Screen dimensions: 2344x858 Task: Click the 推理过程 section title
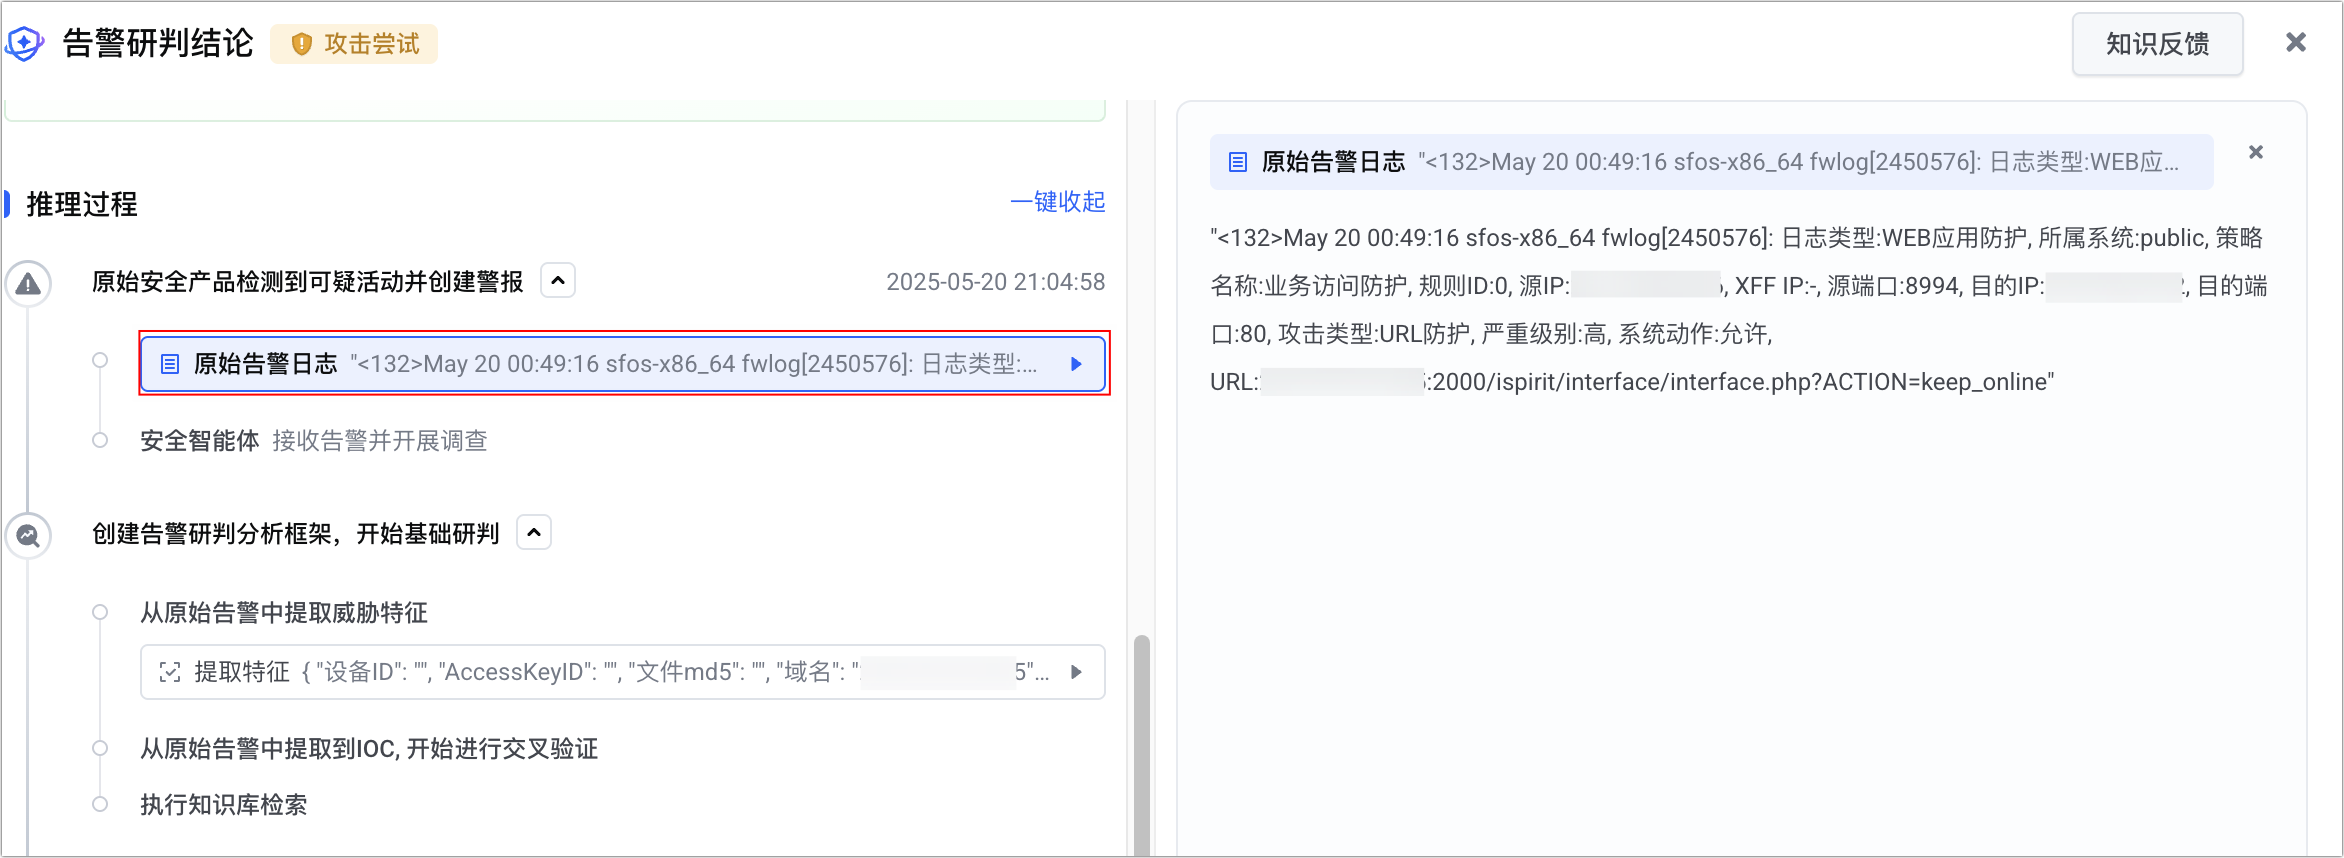pos(82,204)
